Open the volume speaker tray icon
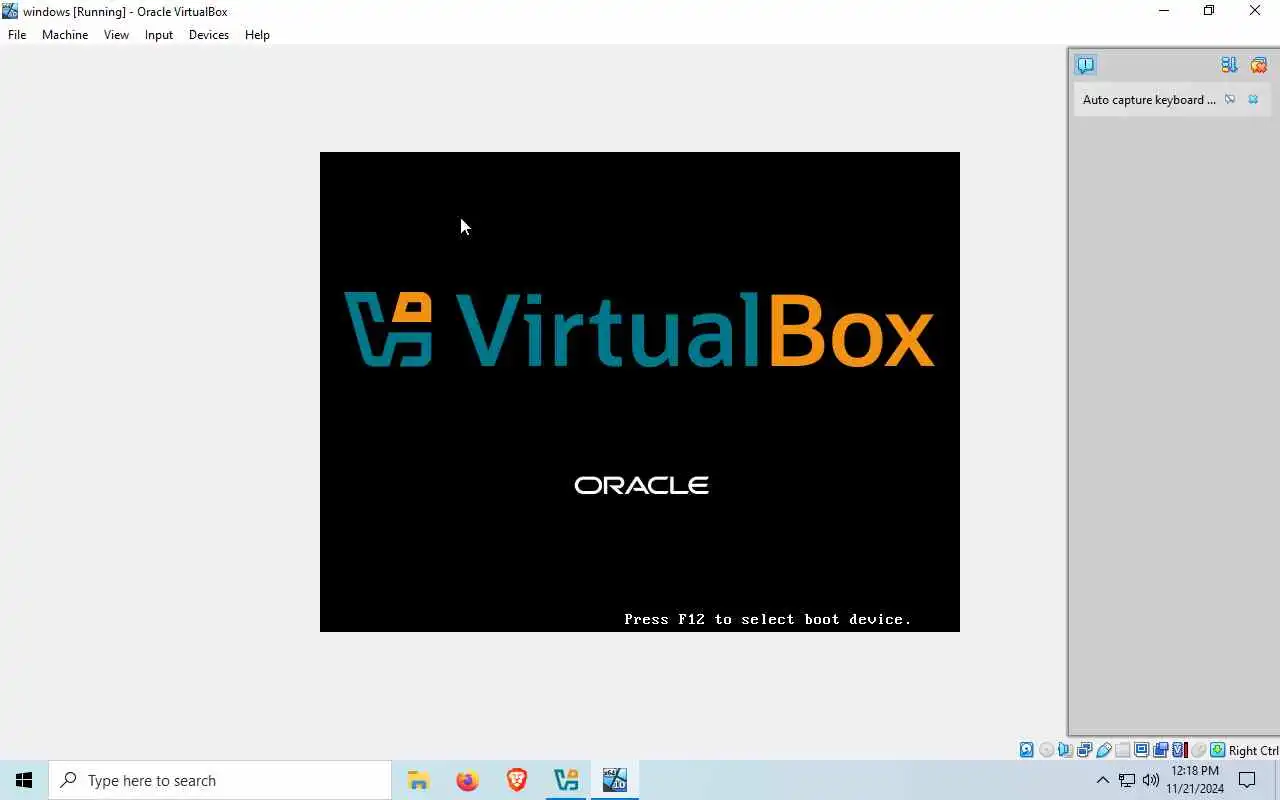 coord(1151,780)
